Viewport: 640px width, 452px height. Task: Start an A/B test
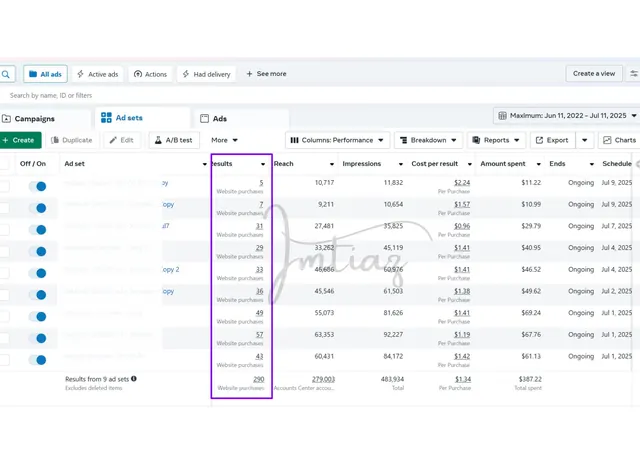[x=173, y=140]
